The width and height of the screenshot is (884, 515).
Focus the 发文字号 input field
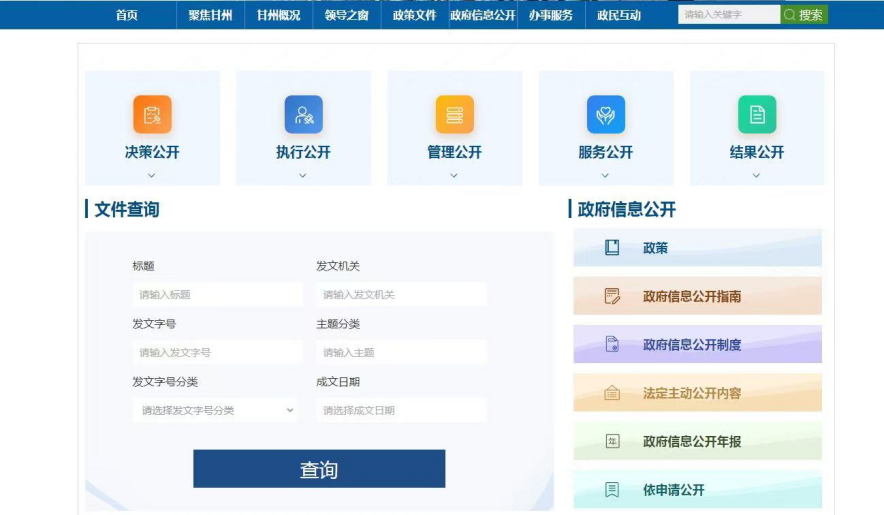(x=217, y=353)
